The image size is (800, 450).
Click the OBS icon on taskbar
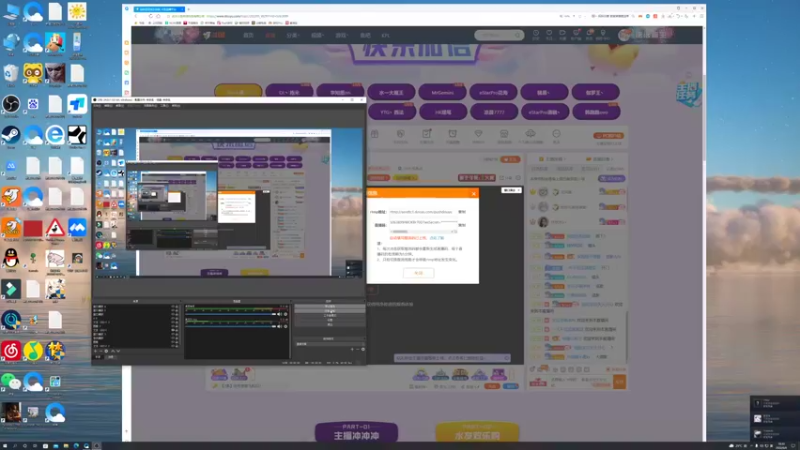click(x=96, y=446)
